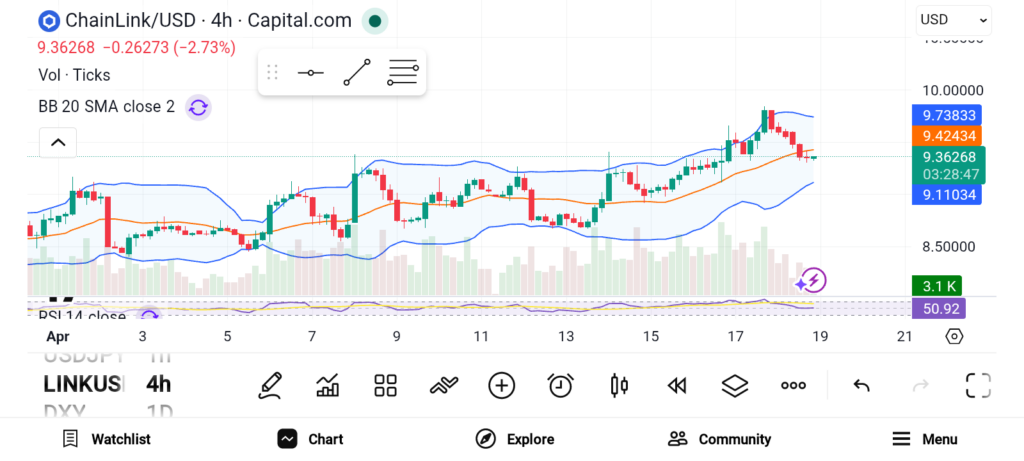Open the object tree layers icon
1024x461 pixels.
(x=735, y=385)
